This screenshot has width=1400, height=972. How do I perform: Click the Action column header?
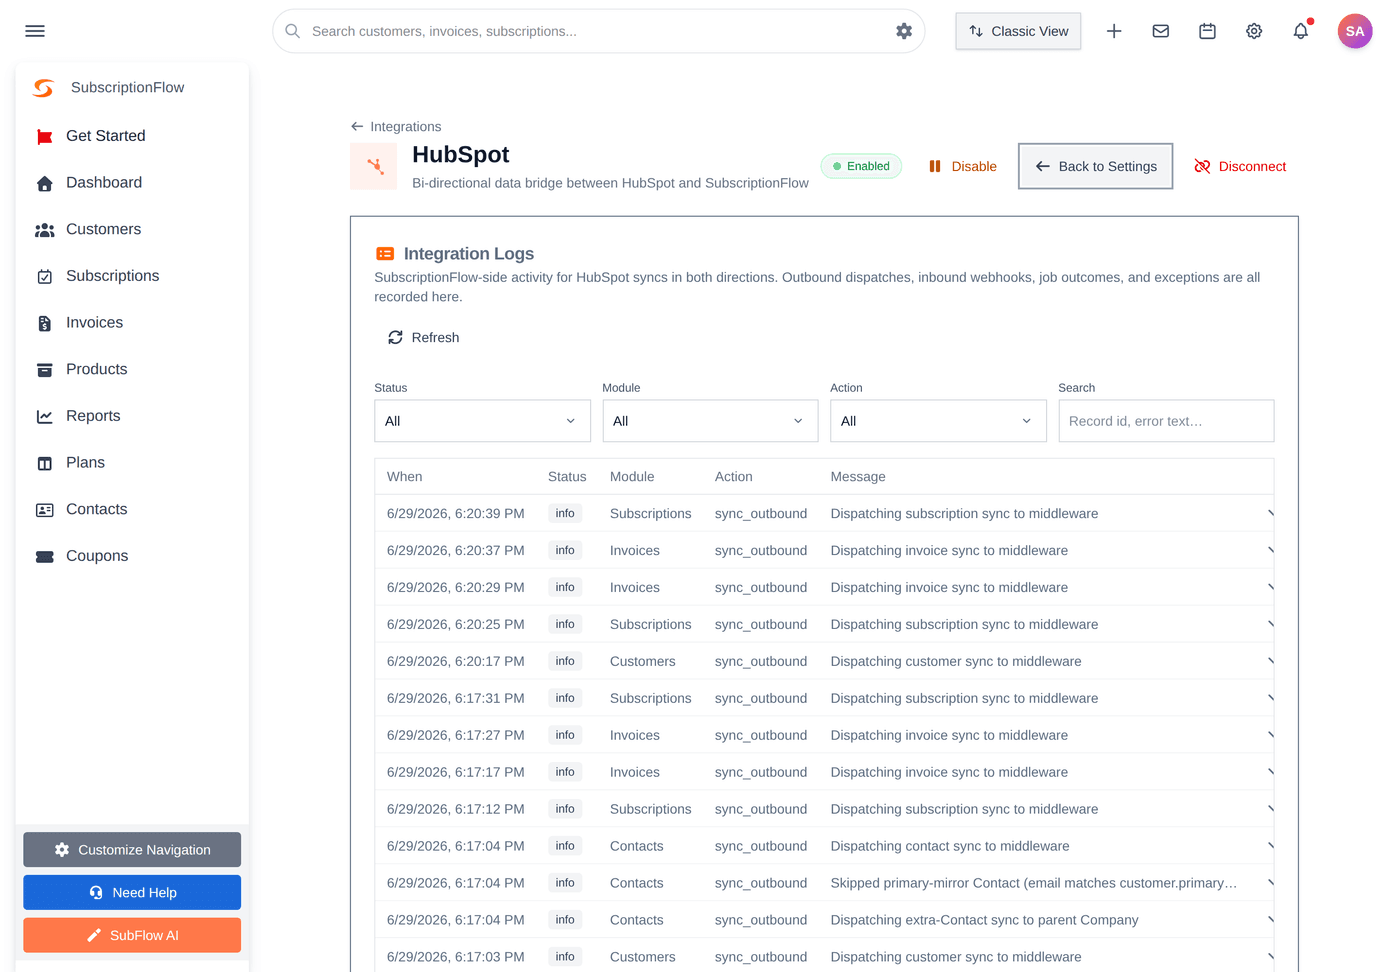click(734, 477)
